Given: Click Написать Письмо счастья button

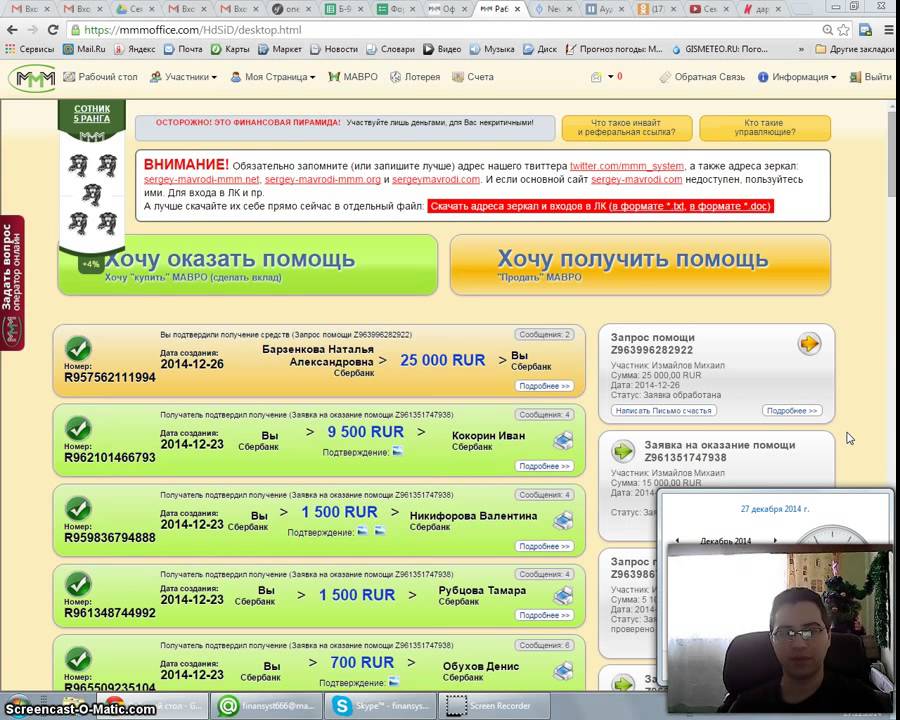Looking at the screenshot, I should [x=664, y=411].
